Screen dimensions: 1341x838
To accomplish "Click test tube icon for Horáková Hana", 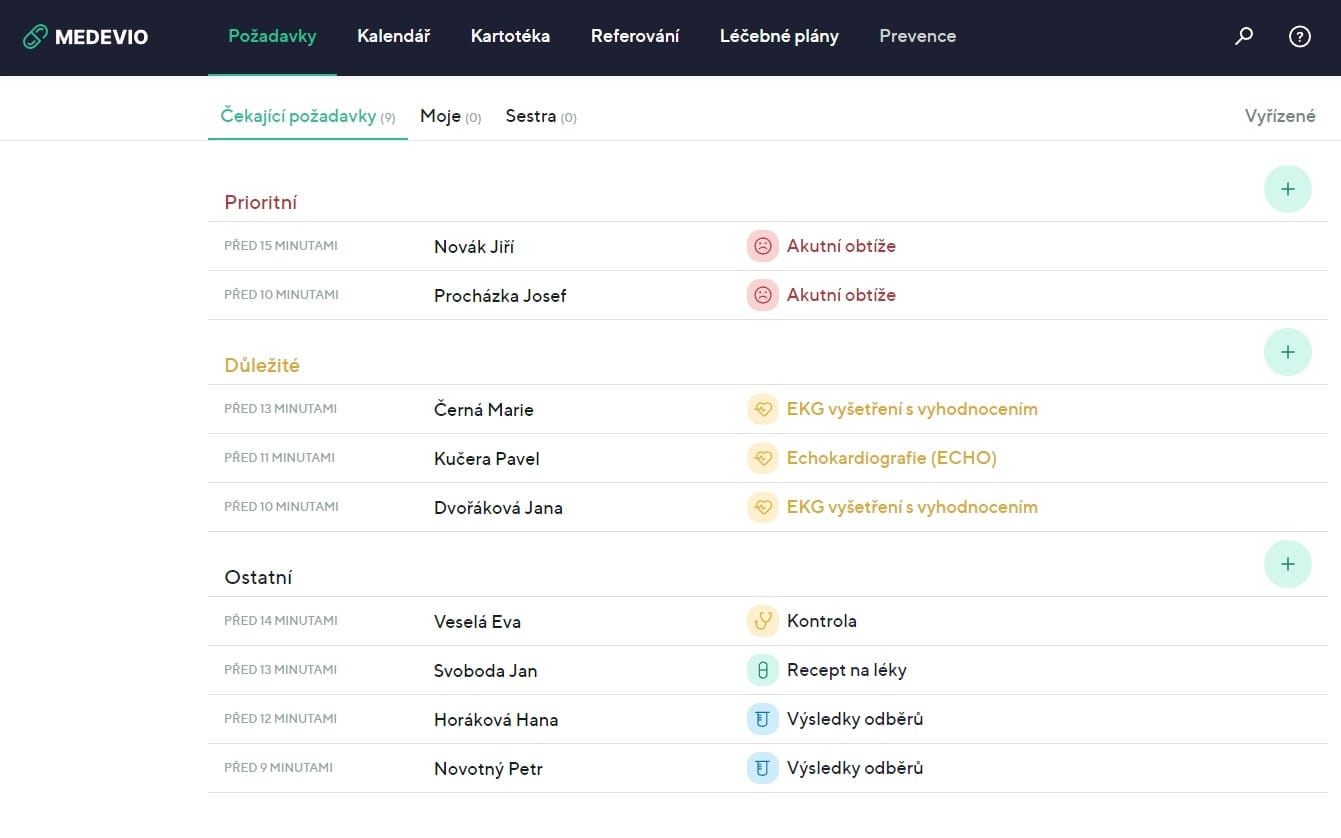I will click(x=762, y=719).
